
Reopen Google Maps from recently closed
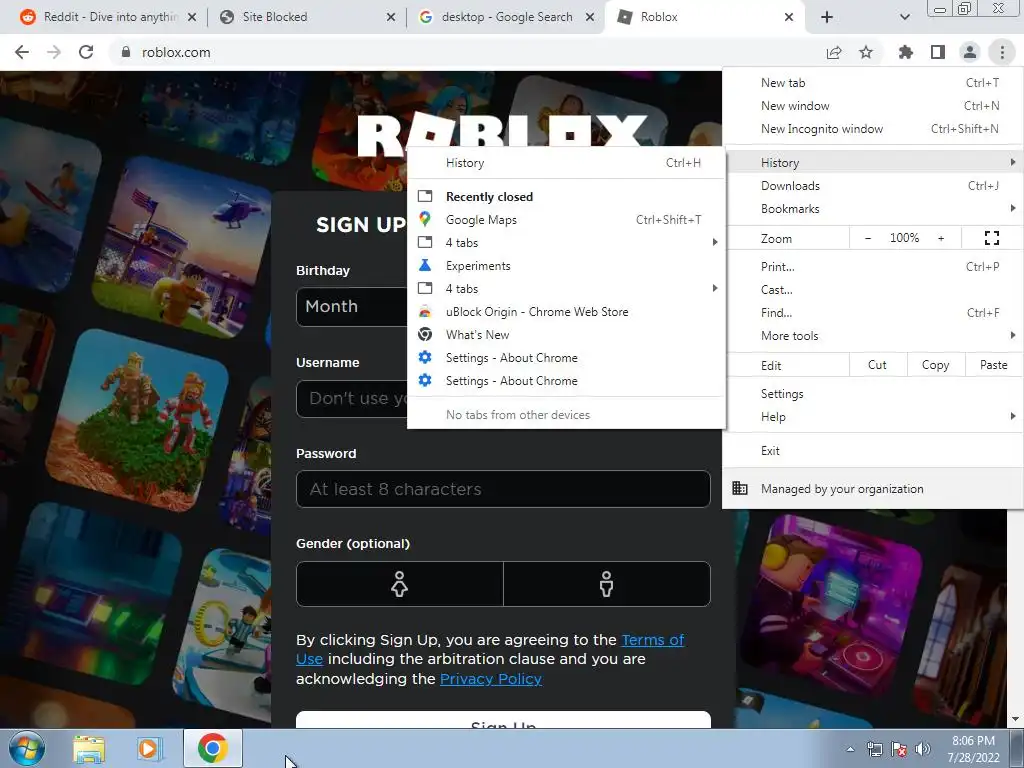[x=566, y=220]
